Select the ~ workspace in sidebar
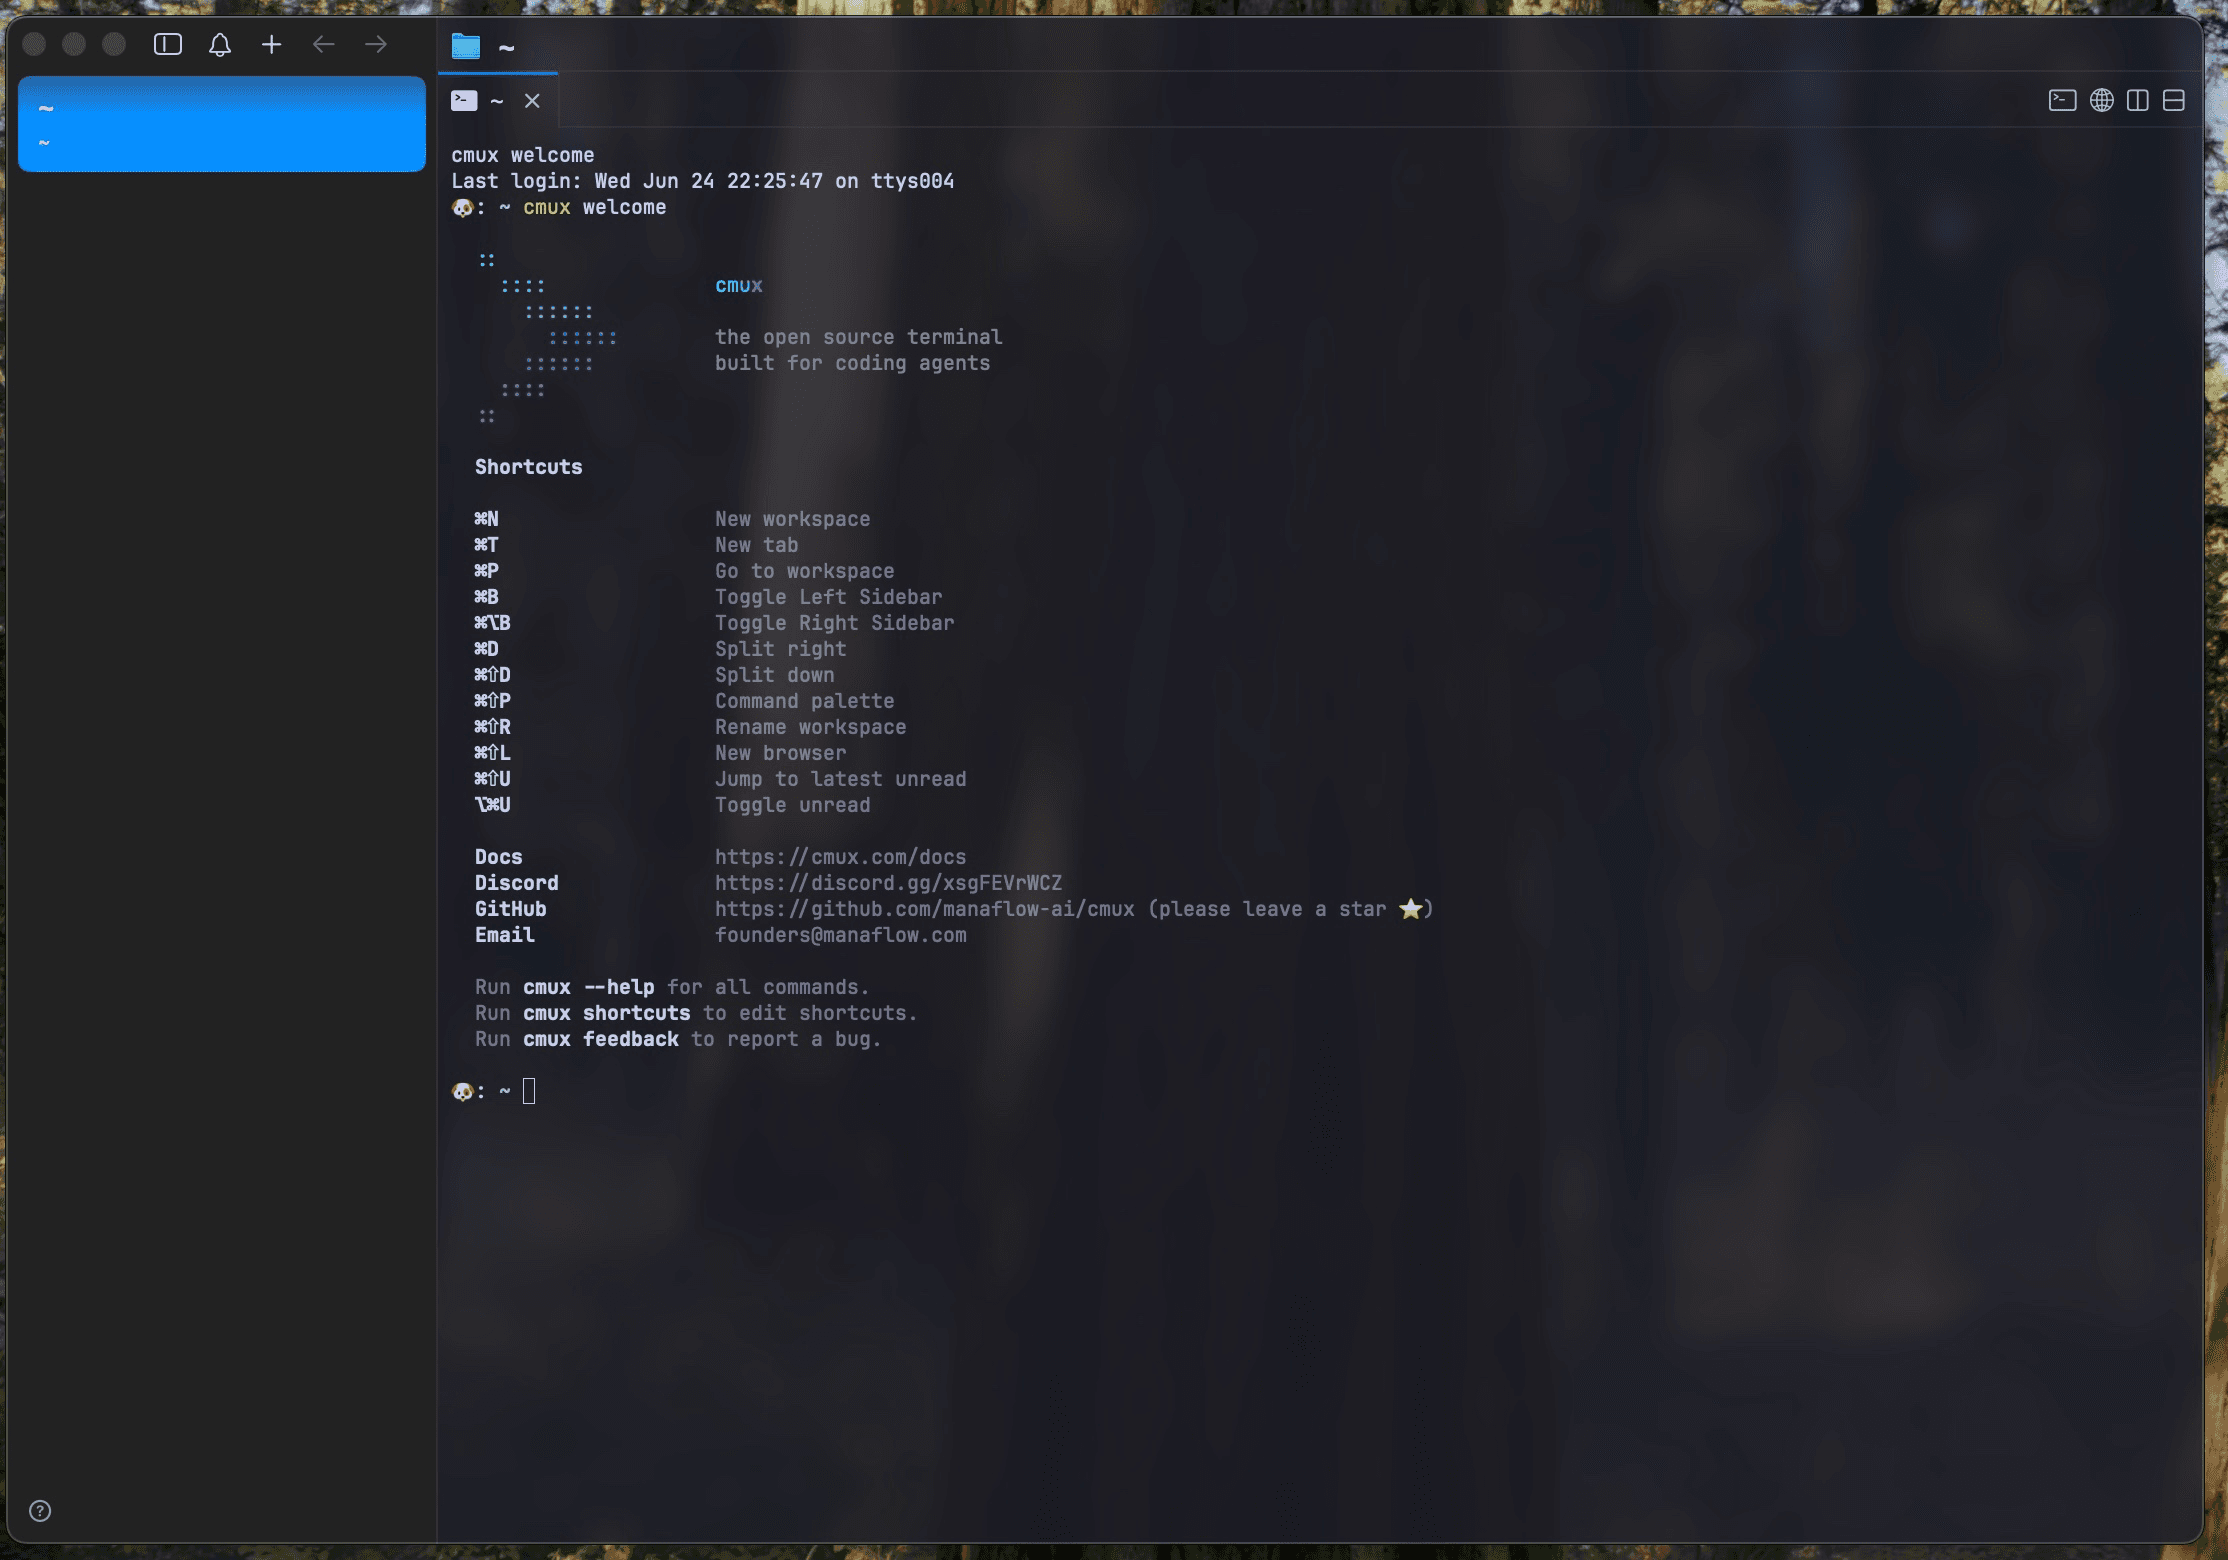This screenshot has width=2228, height=1560. point(222,124)
